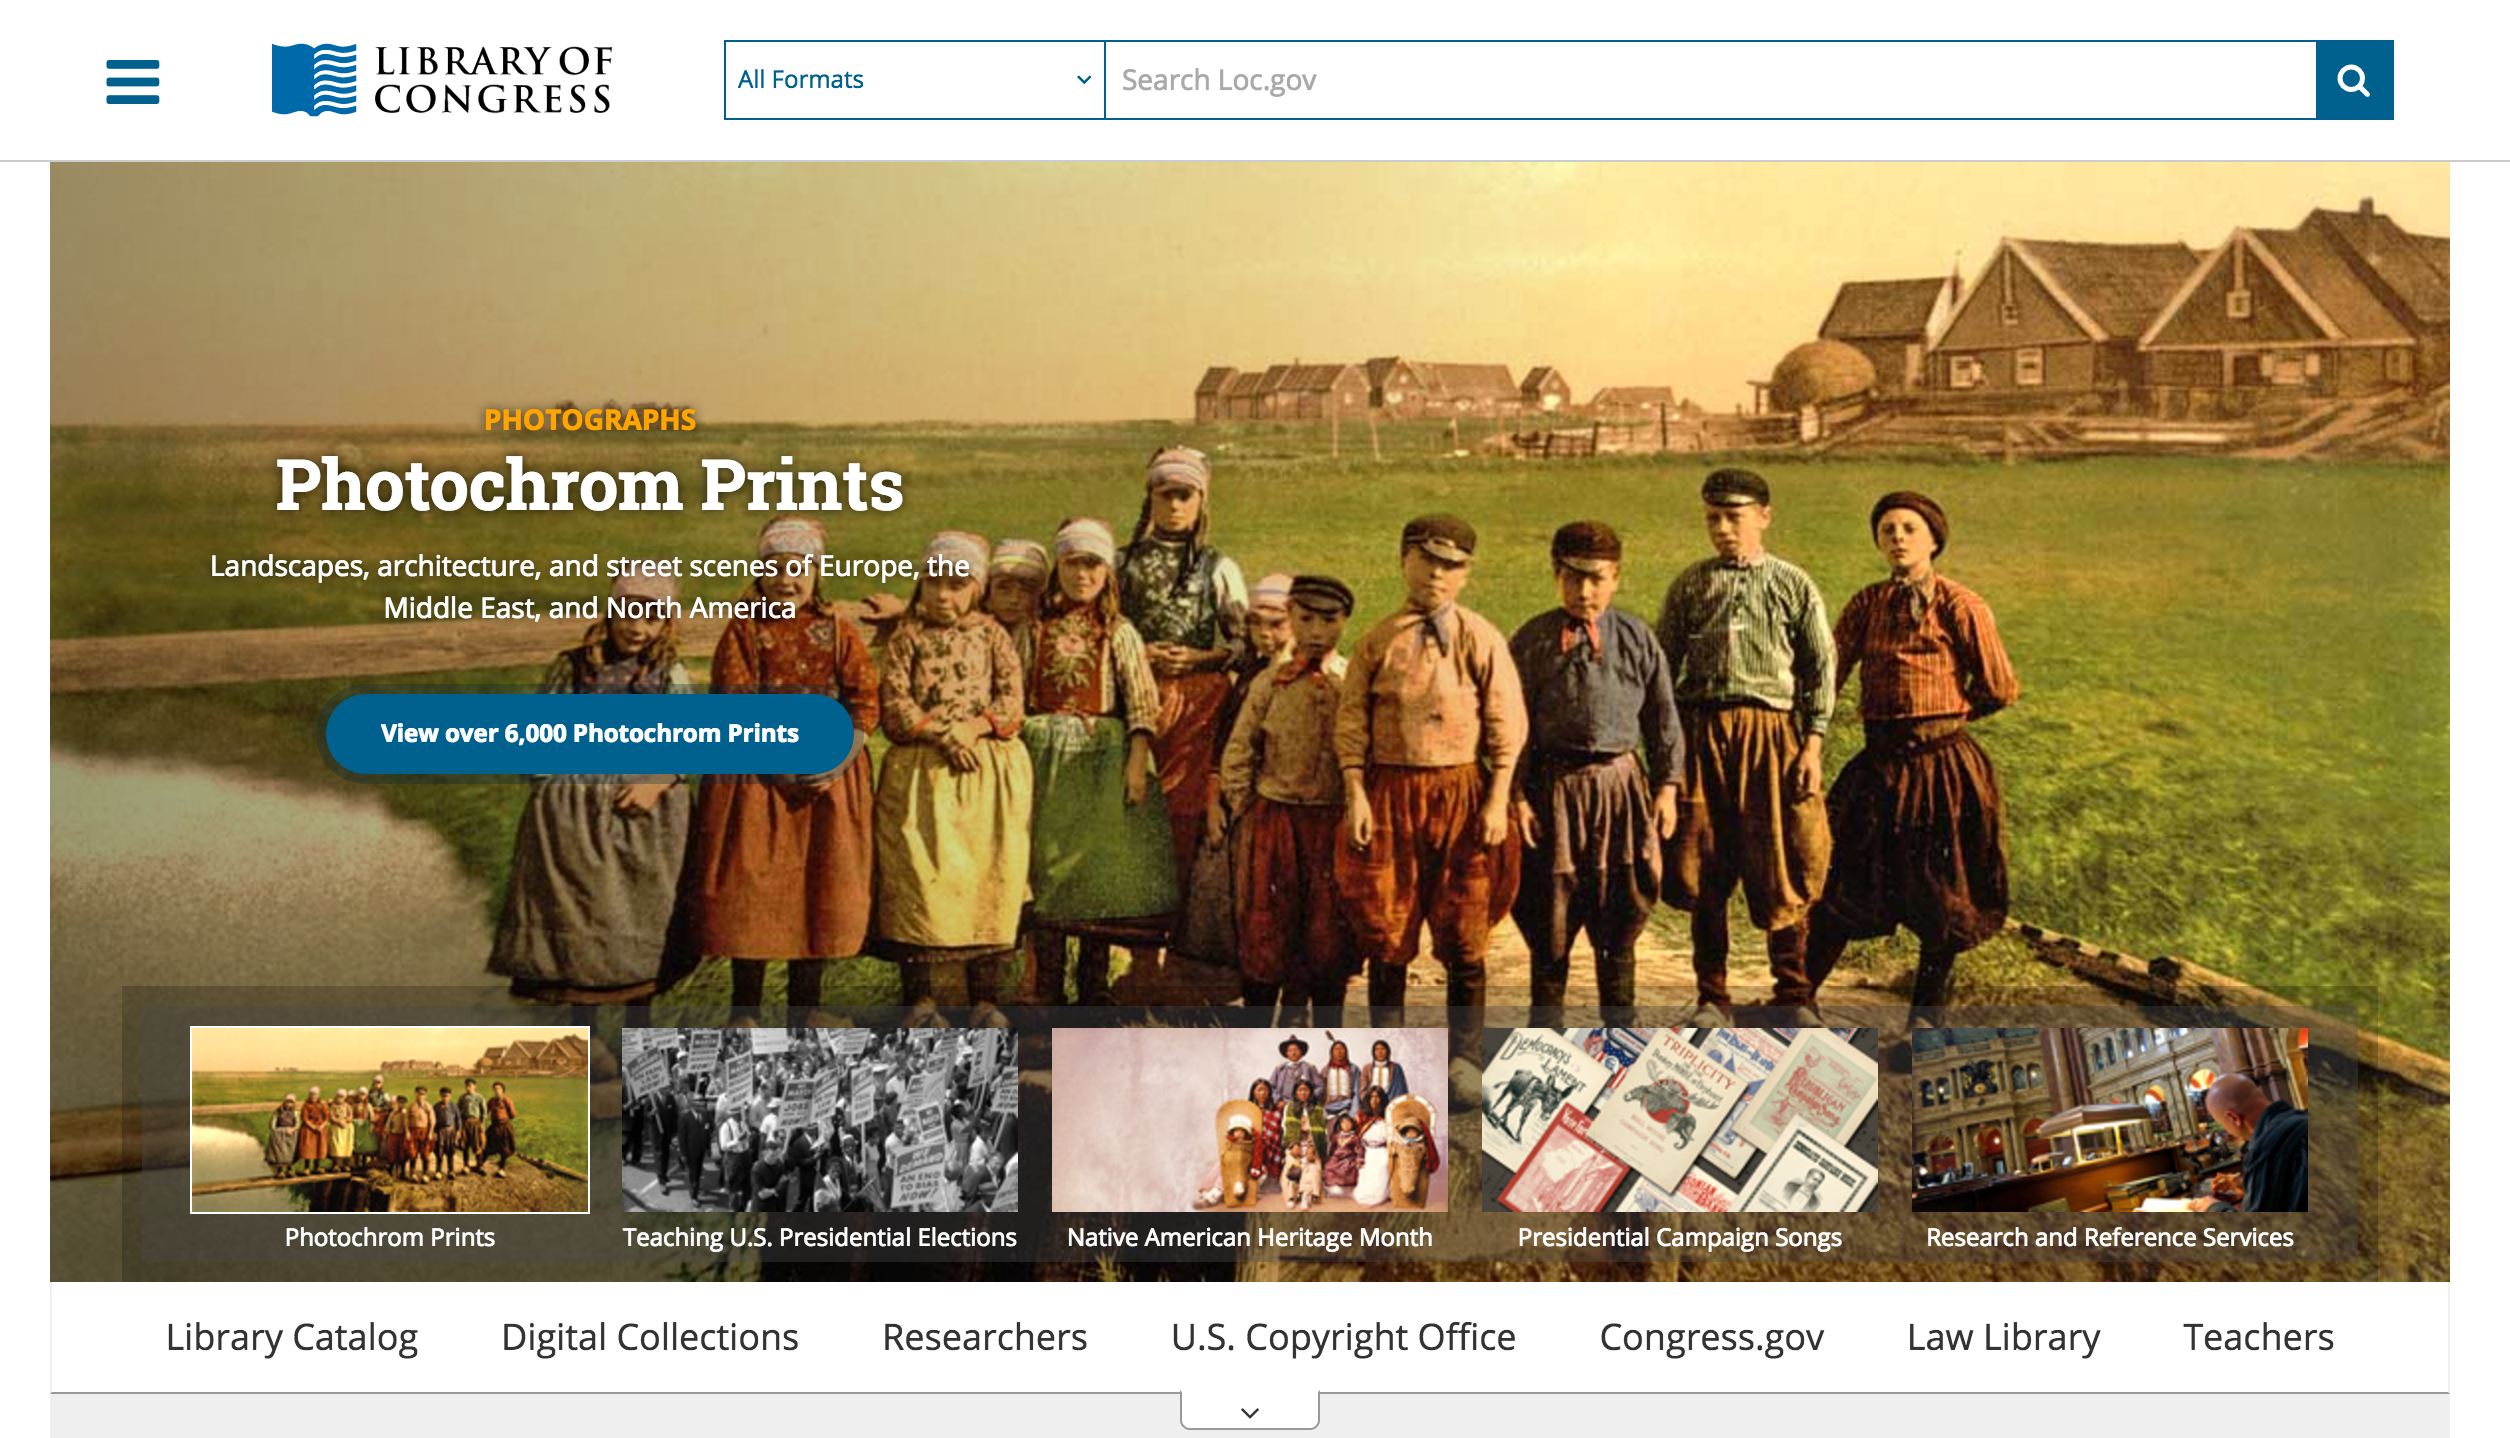The height and width of the screenshot is (1438, 2510).
Task: Click the Search Loc.gov input field
Action: [1708, 80]
